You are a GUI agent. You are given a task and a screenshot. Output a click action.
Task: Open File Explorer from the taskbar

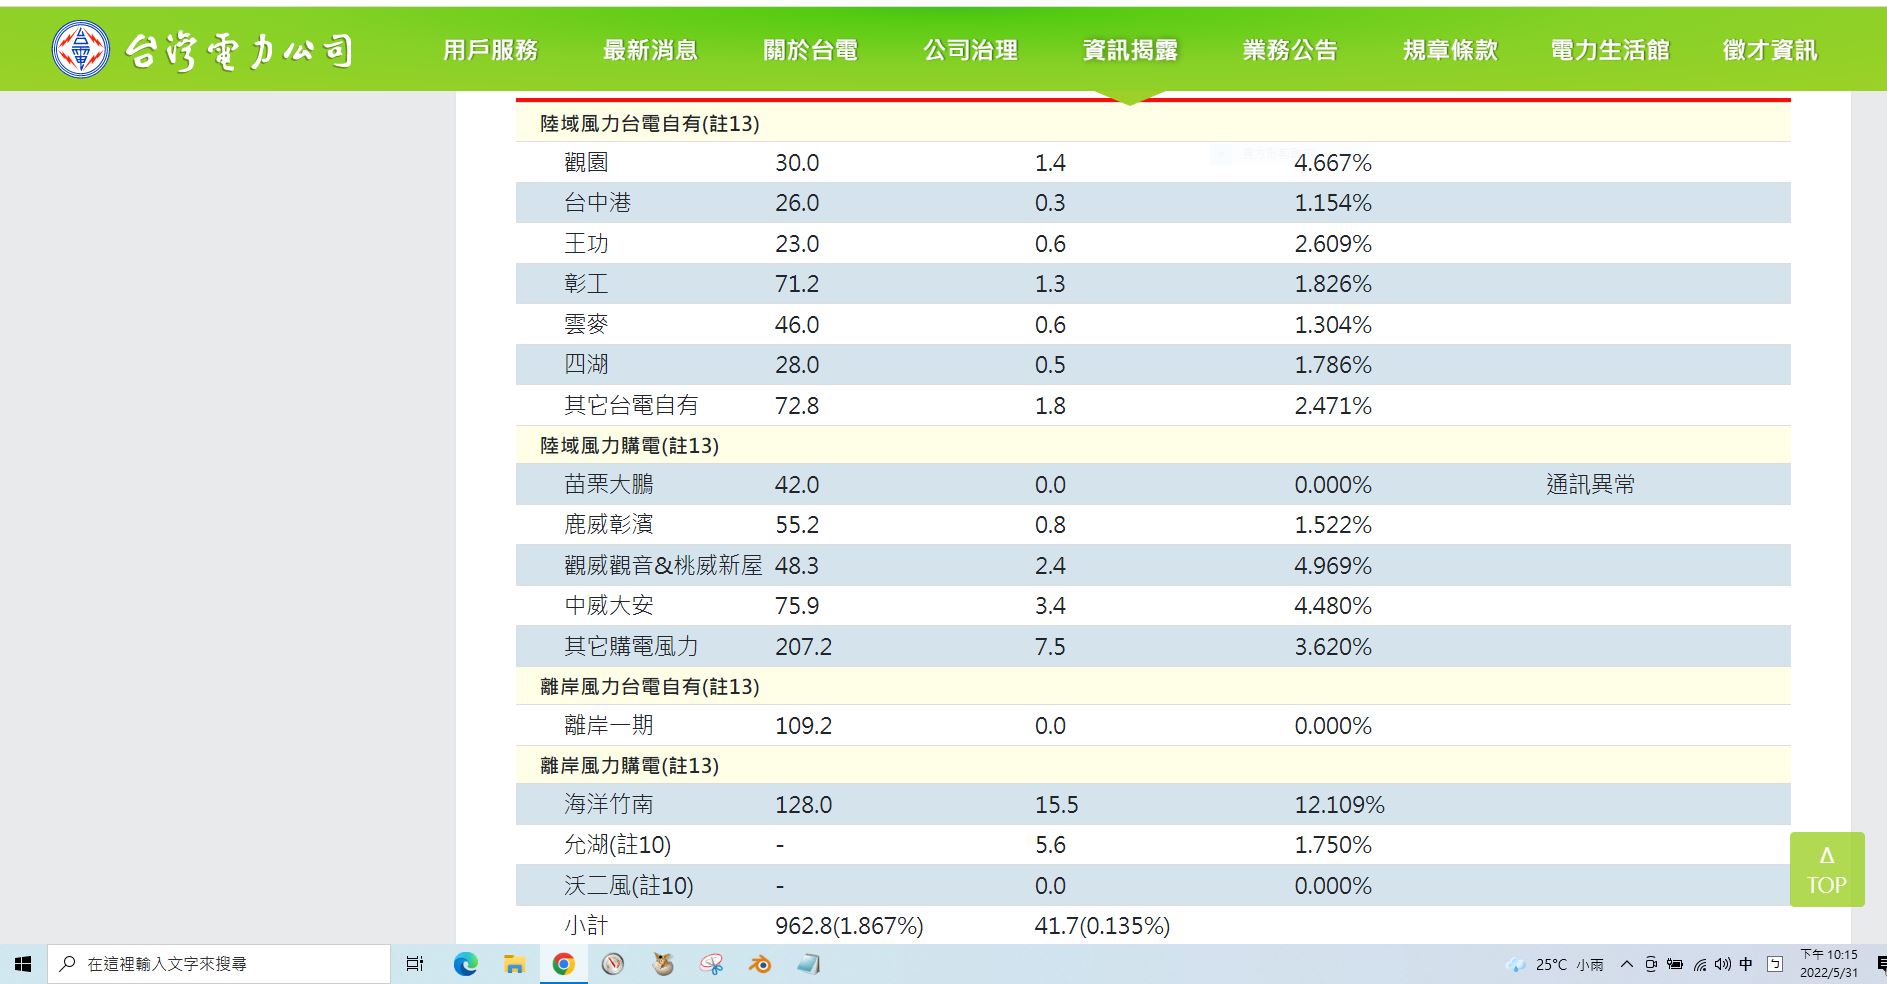pyautogui.click(x=514, y=964)
